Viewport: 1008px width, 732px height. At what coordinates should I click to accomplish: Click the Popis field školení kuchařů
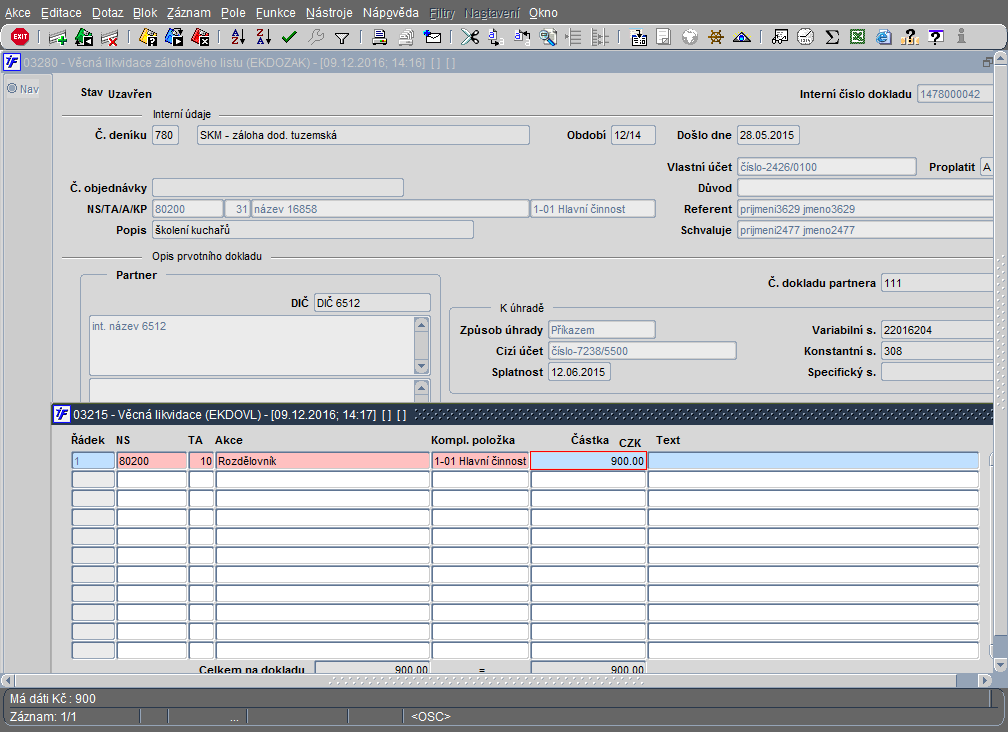312,230
